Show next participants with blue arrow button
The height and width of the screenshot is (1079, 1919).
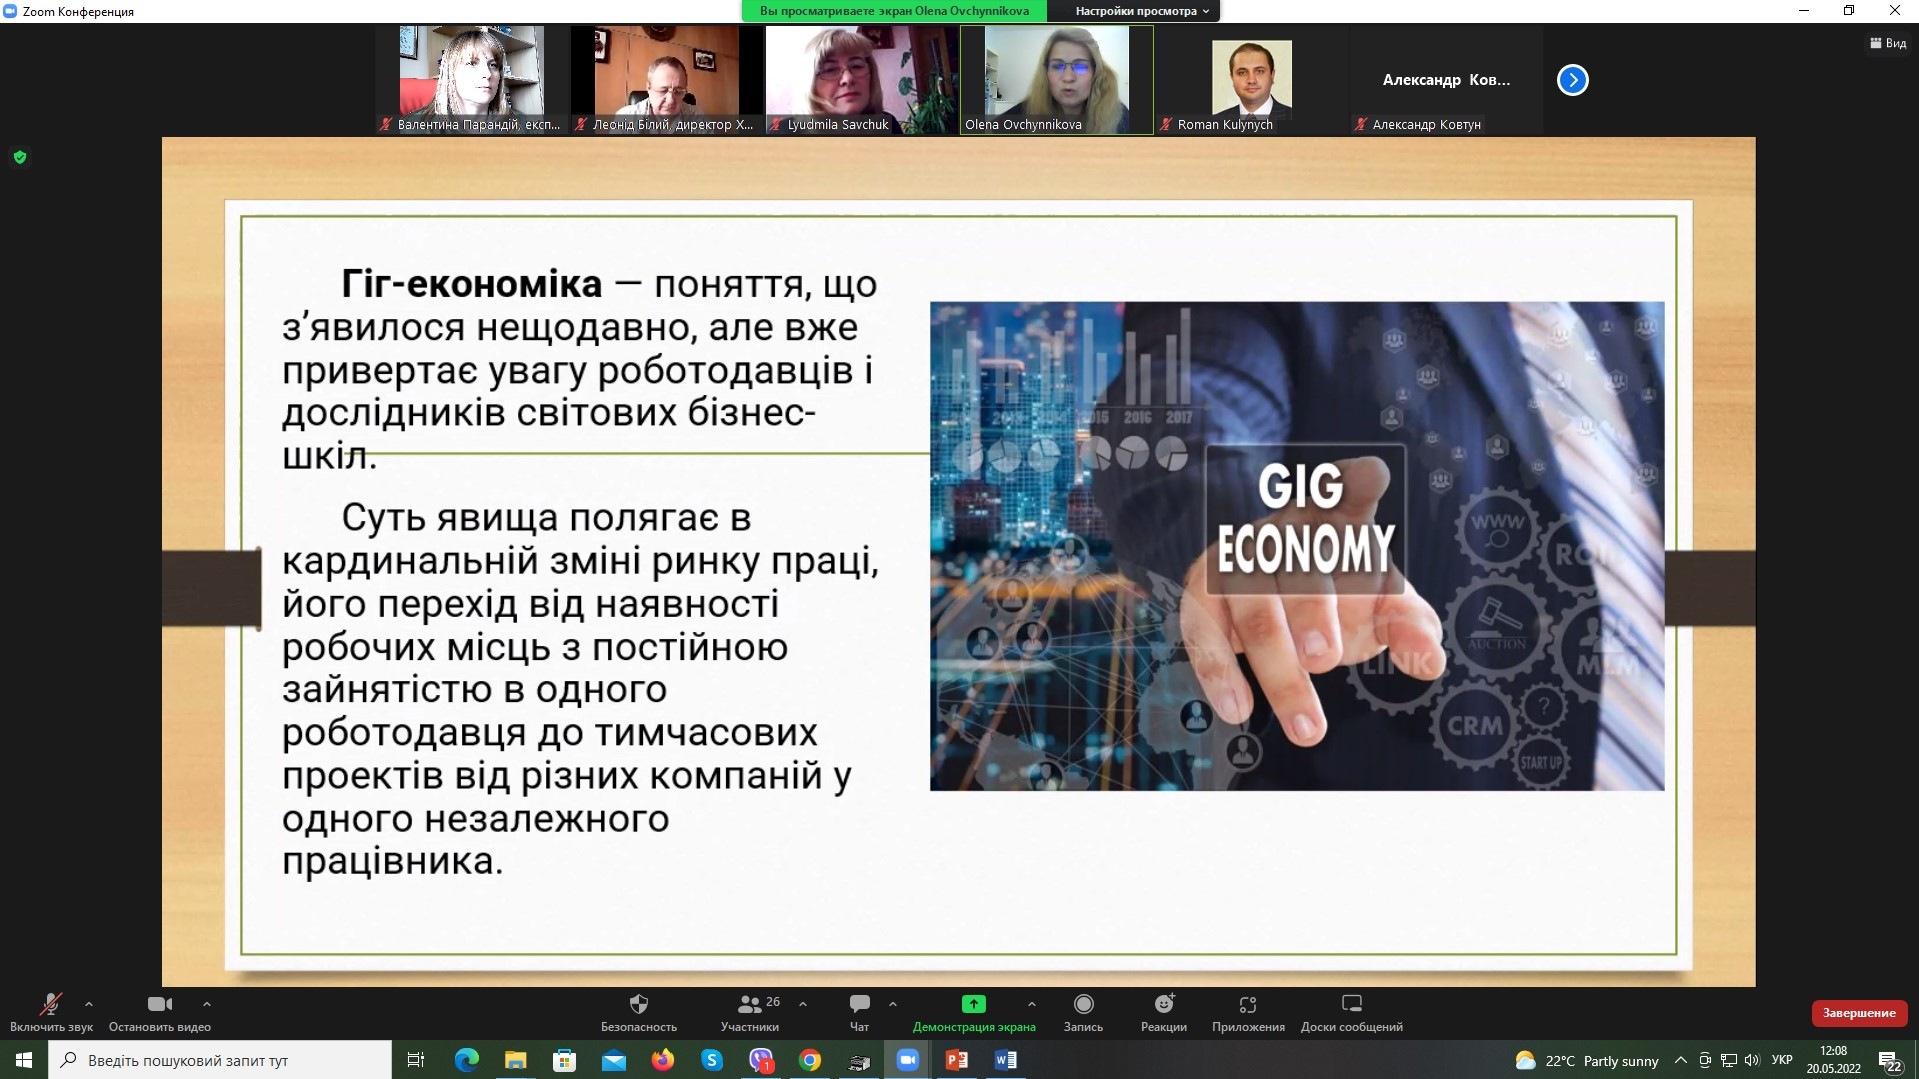[x=1572, y=80]
